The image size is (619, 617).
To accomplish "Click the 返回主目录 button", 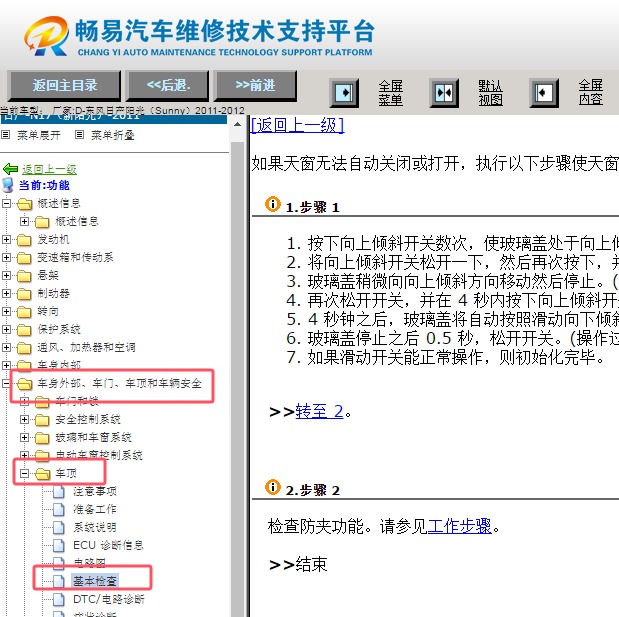I will coord(64,85).
